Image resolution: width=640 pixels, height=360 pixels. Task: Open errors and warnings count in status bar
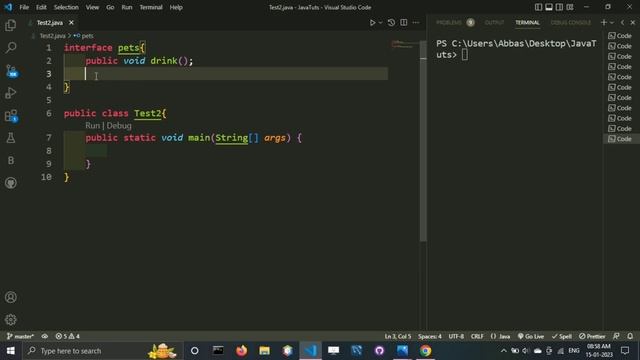click(67, 336)
